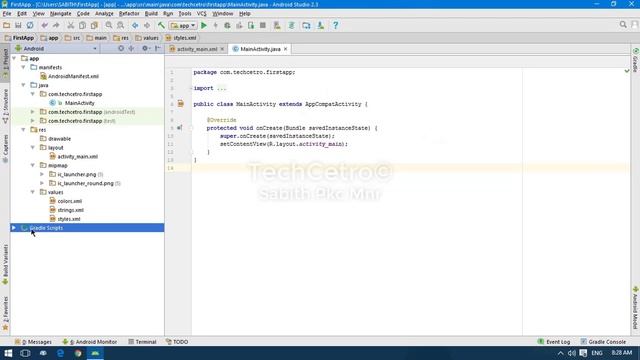Image resolution: width=640 pixels, height=360 pixels.
Task: Expand the Gradle Scripts node
Action: pos(14,228)
